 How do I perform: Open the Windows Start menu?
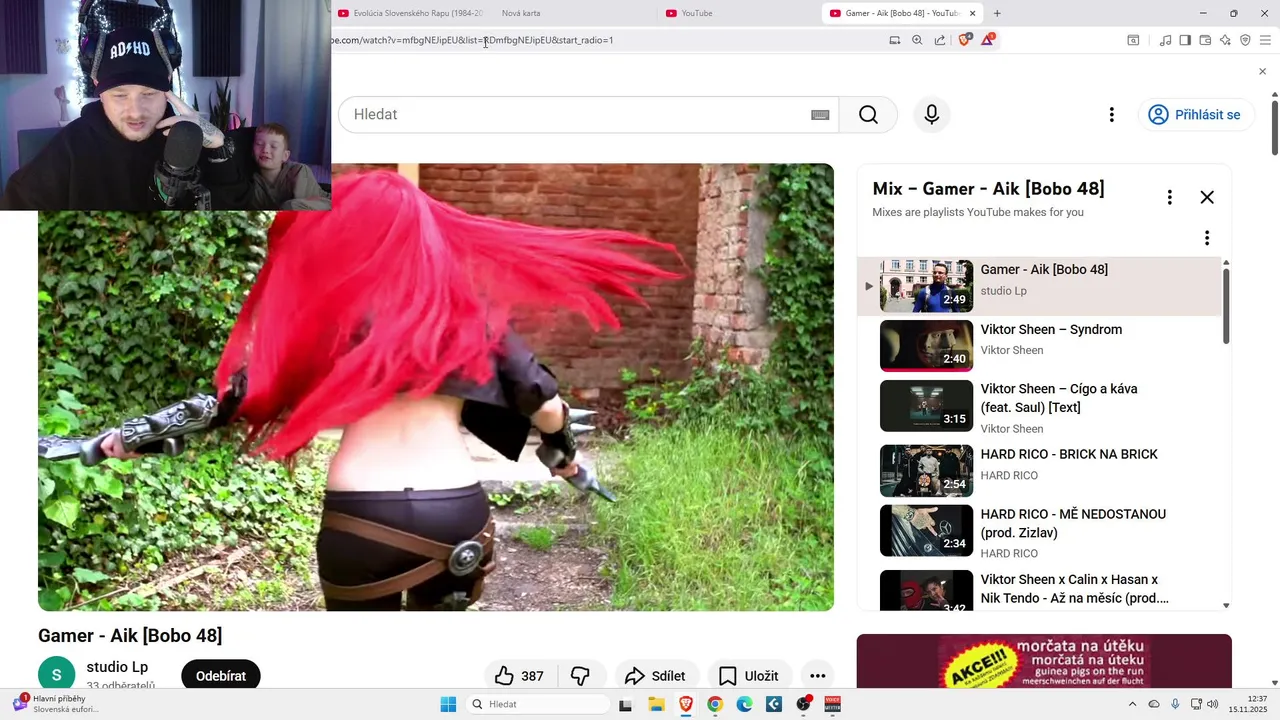[x=448, y=704]
